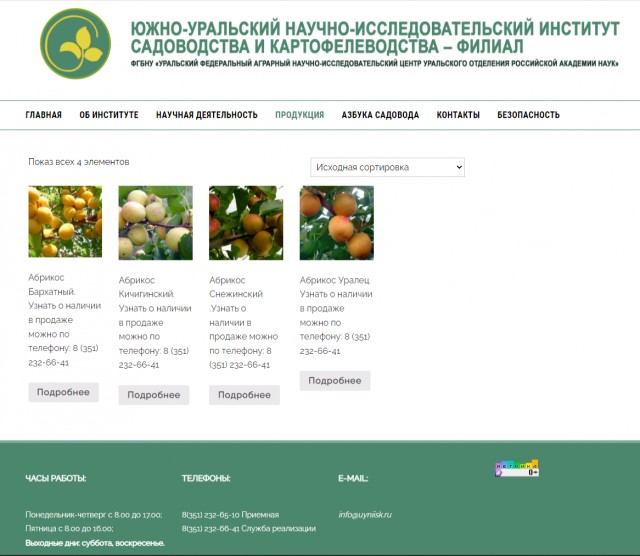Click the 'Показ всех 4 элементов' text

(x=79, y=162)
